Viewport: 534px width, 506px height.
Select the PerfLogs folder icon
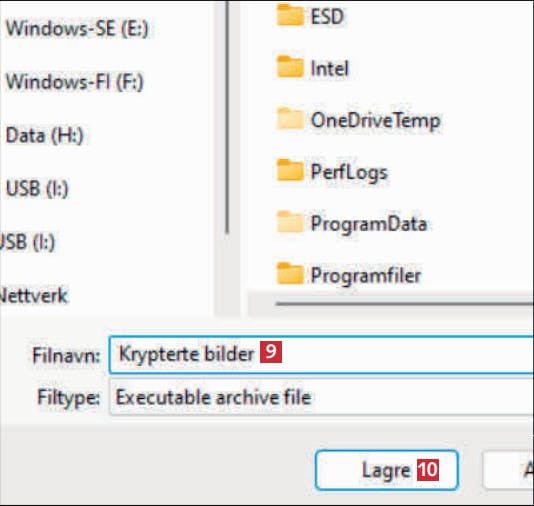click(x=289, y=170)
